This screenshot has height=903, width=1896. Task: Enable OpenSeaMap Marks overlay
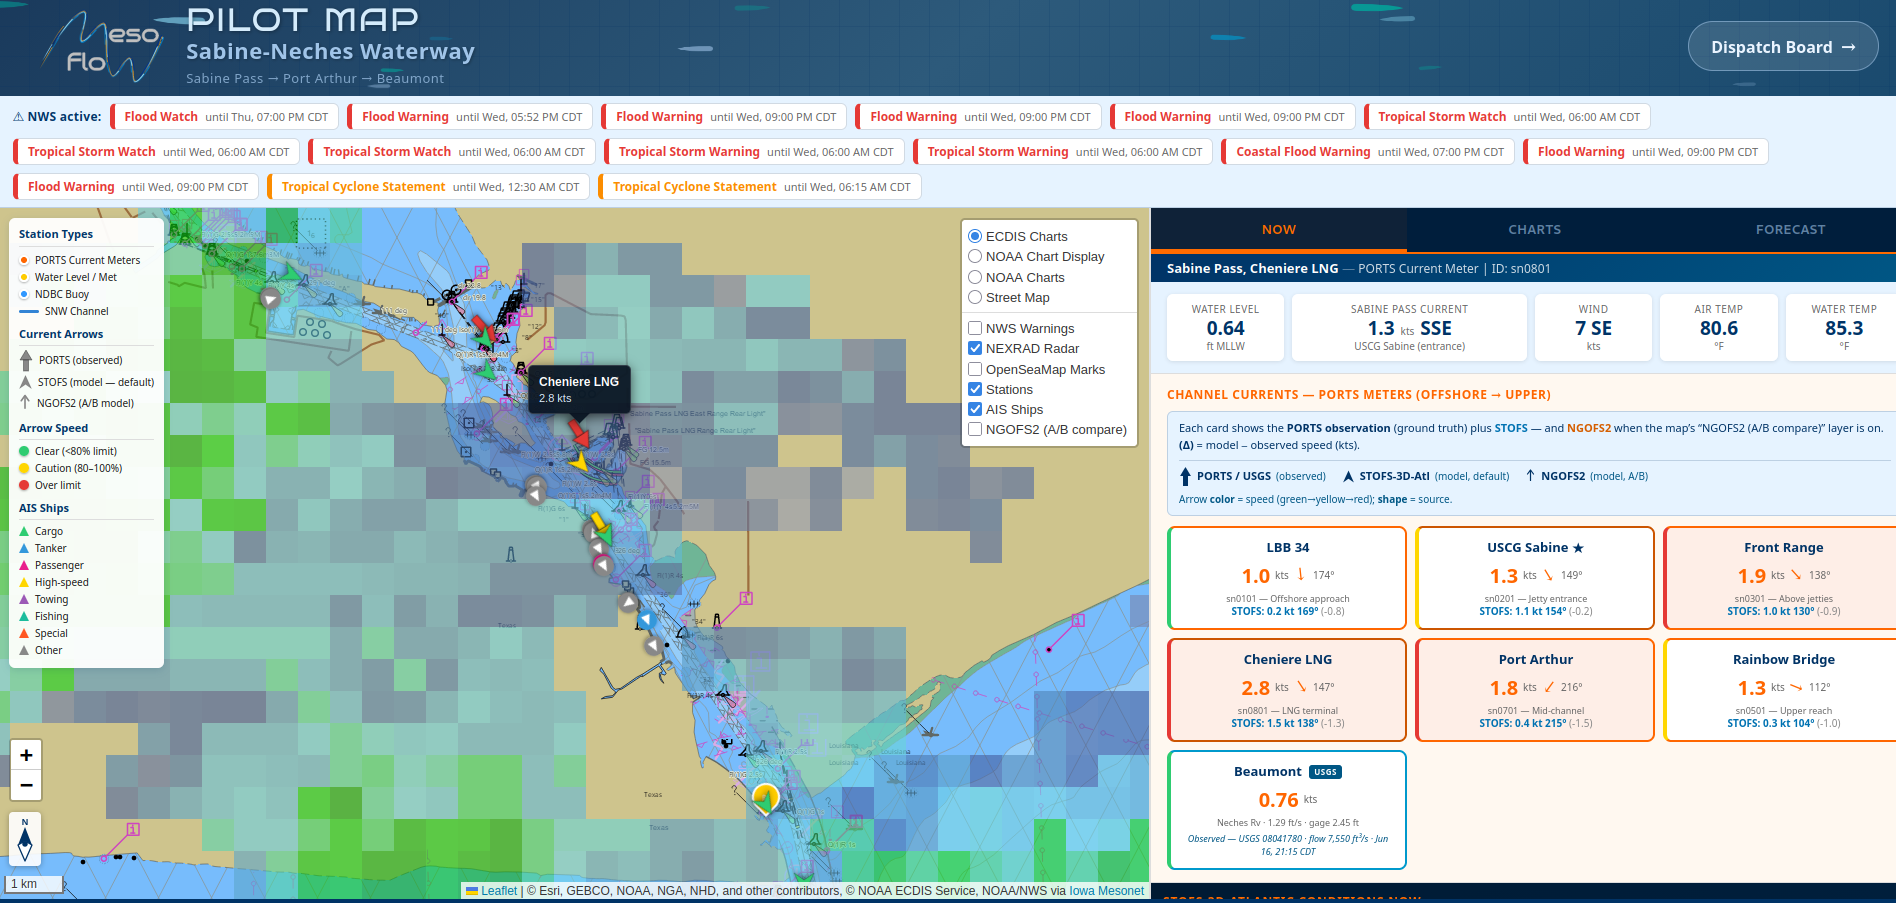point(975,369)
